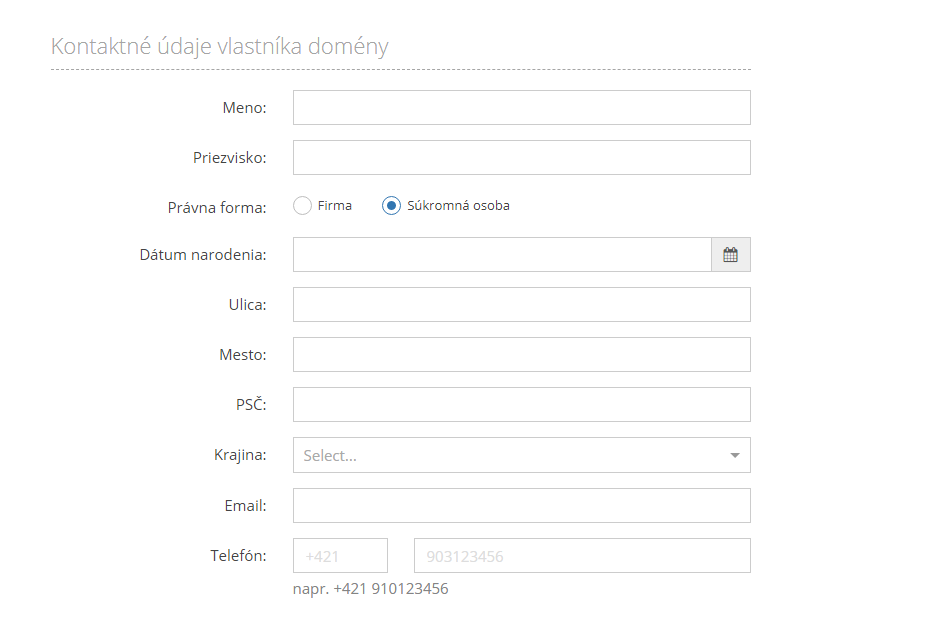This screenshot has height=630, width=938.
Task: Click into the Mesto city field
Action: click(x=521, y=355)
